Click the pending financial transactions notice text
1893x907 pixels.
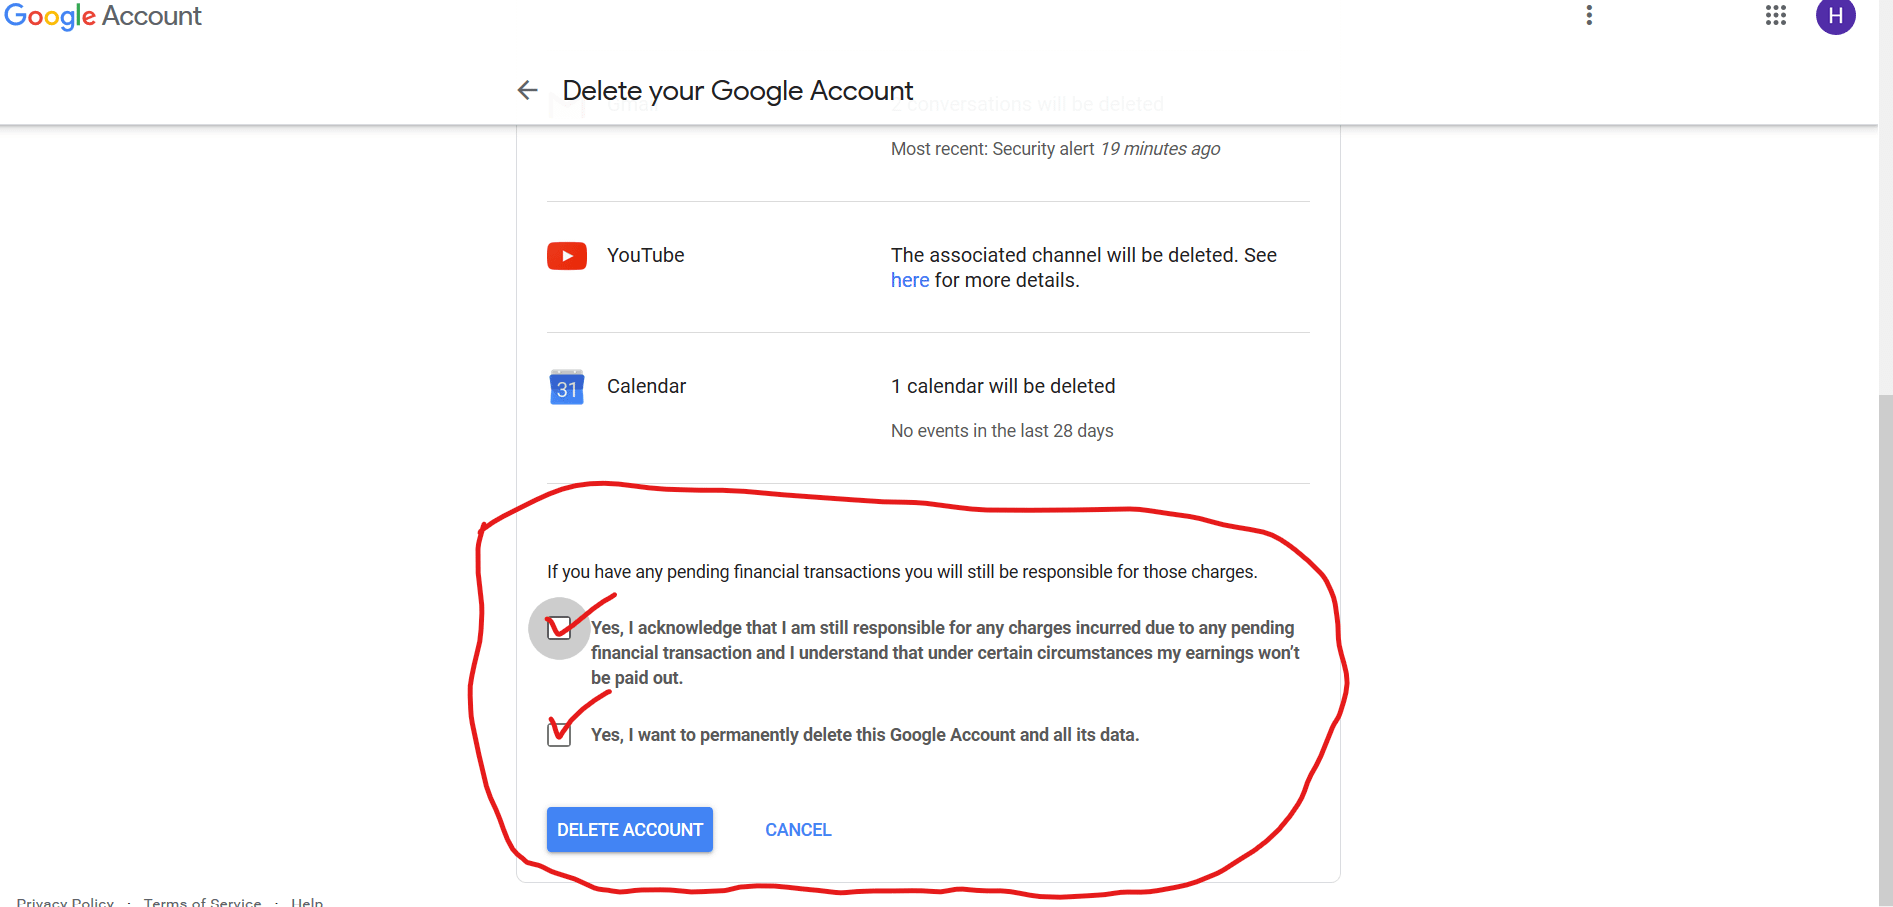(x=902, y=572)
